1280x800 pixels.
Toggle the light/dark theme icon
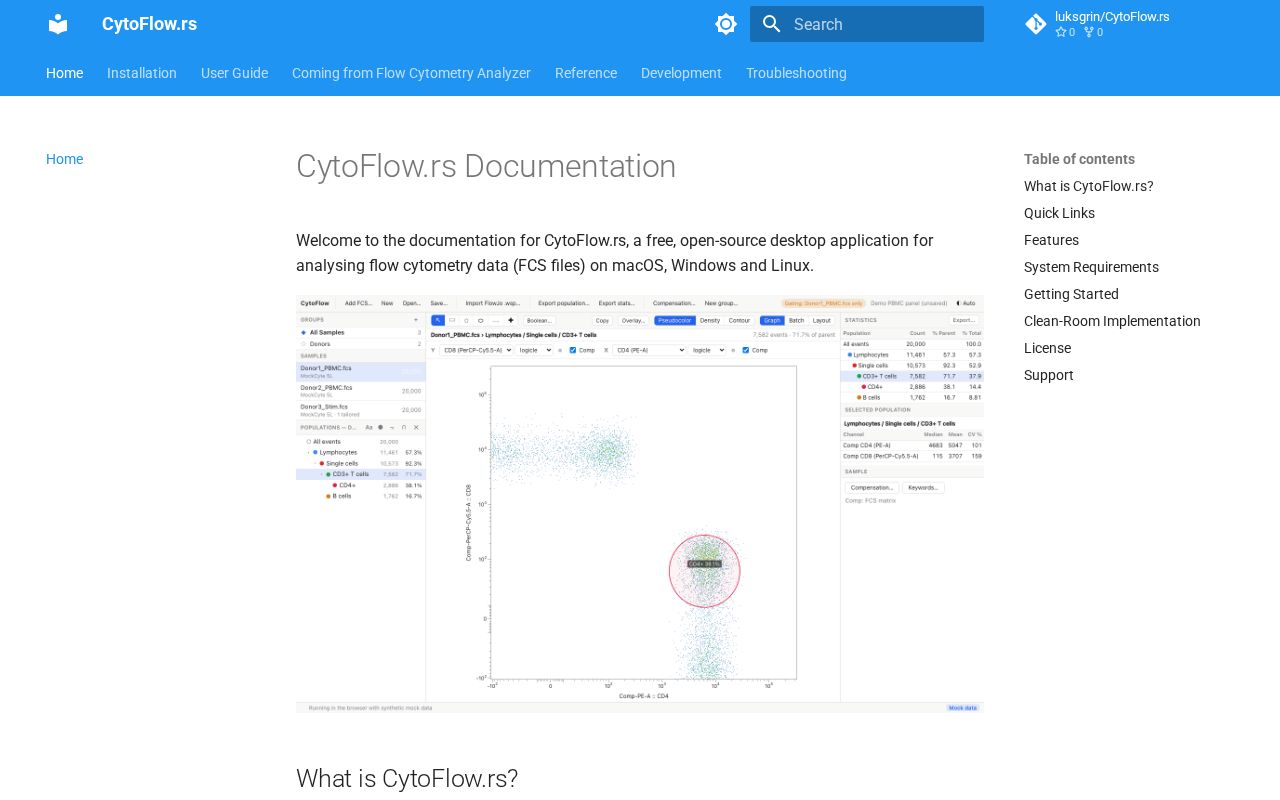click(726, 24)
